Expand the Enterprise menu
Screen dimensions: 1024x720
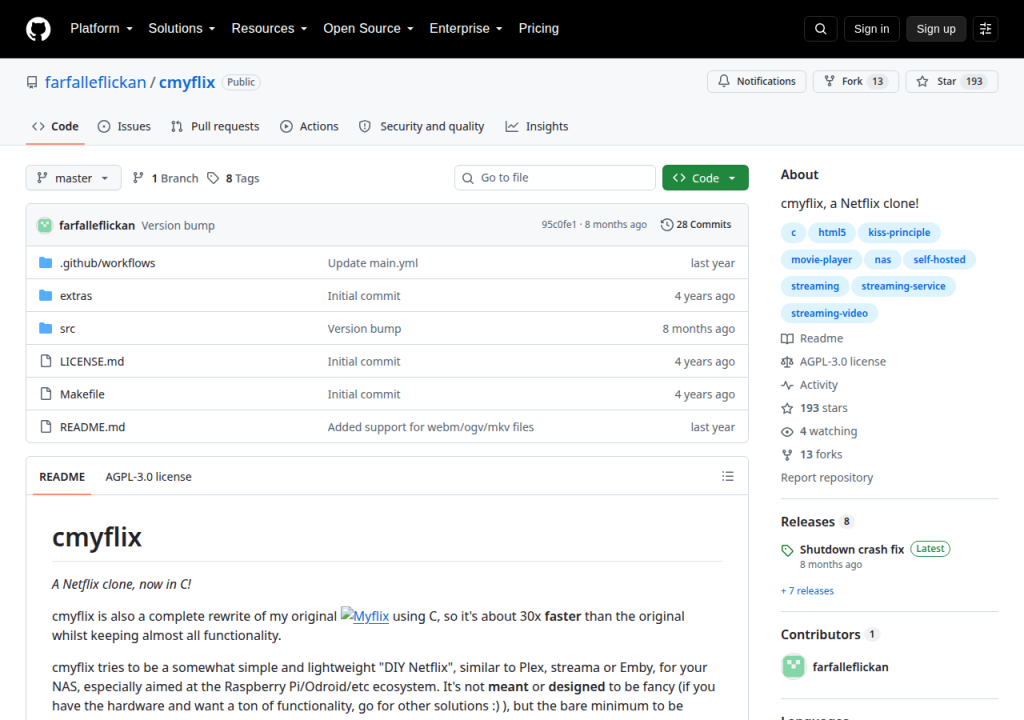pos(466,29)
